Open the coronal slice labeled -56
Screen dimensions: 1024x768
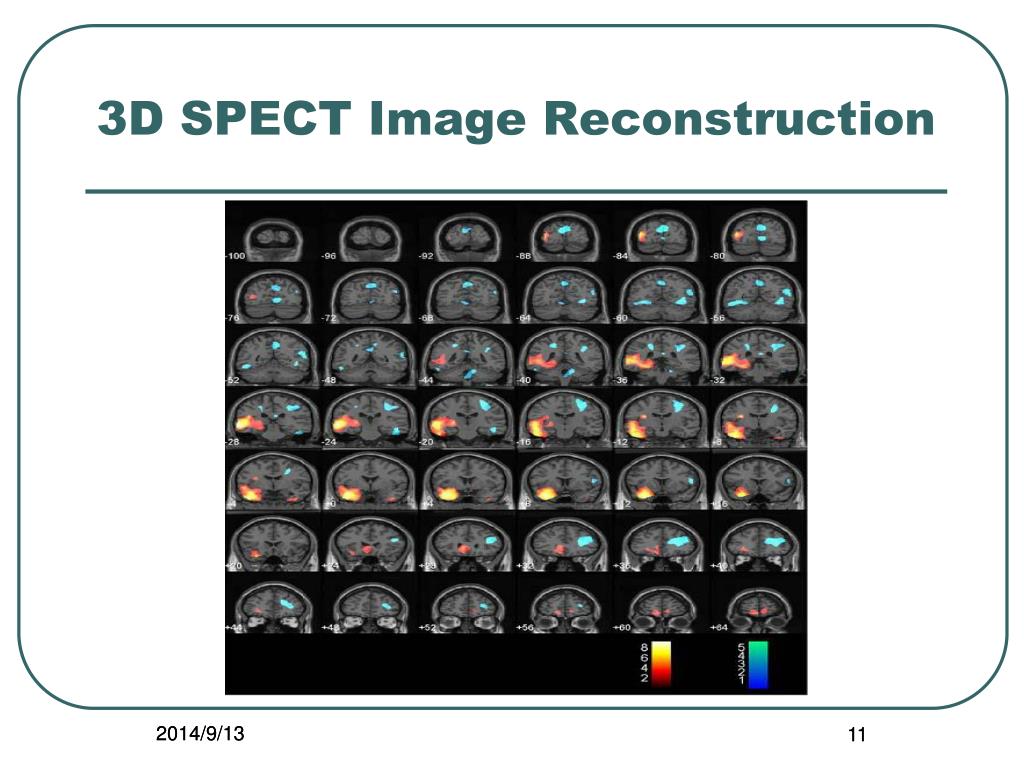758,296
